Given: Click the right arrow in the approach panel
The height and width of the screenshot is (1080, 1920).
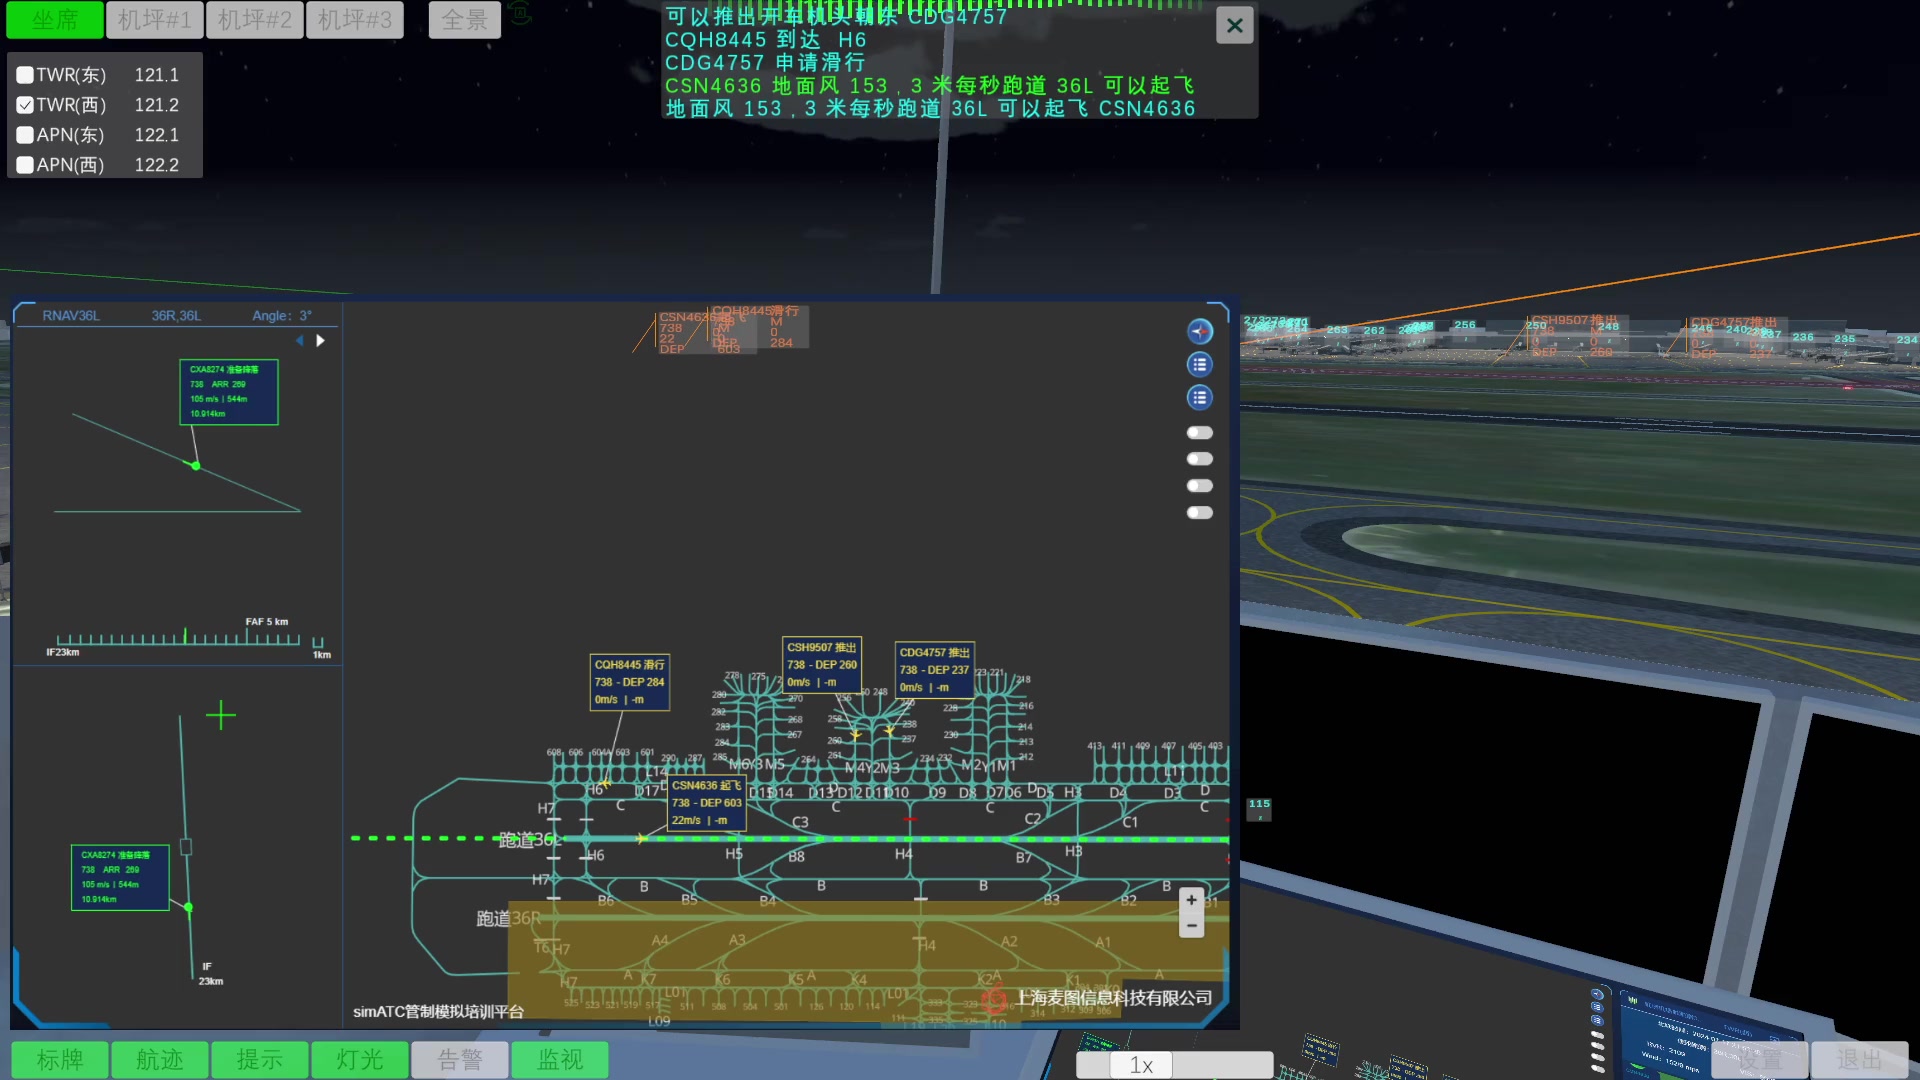Looking at the screenshot, I should click(x=320, y=341).
